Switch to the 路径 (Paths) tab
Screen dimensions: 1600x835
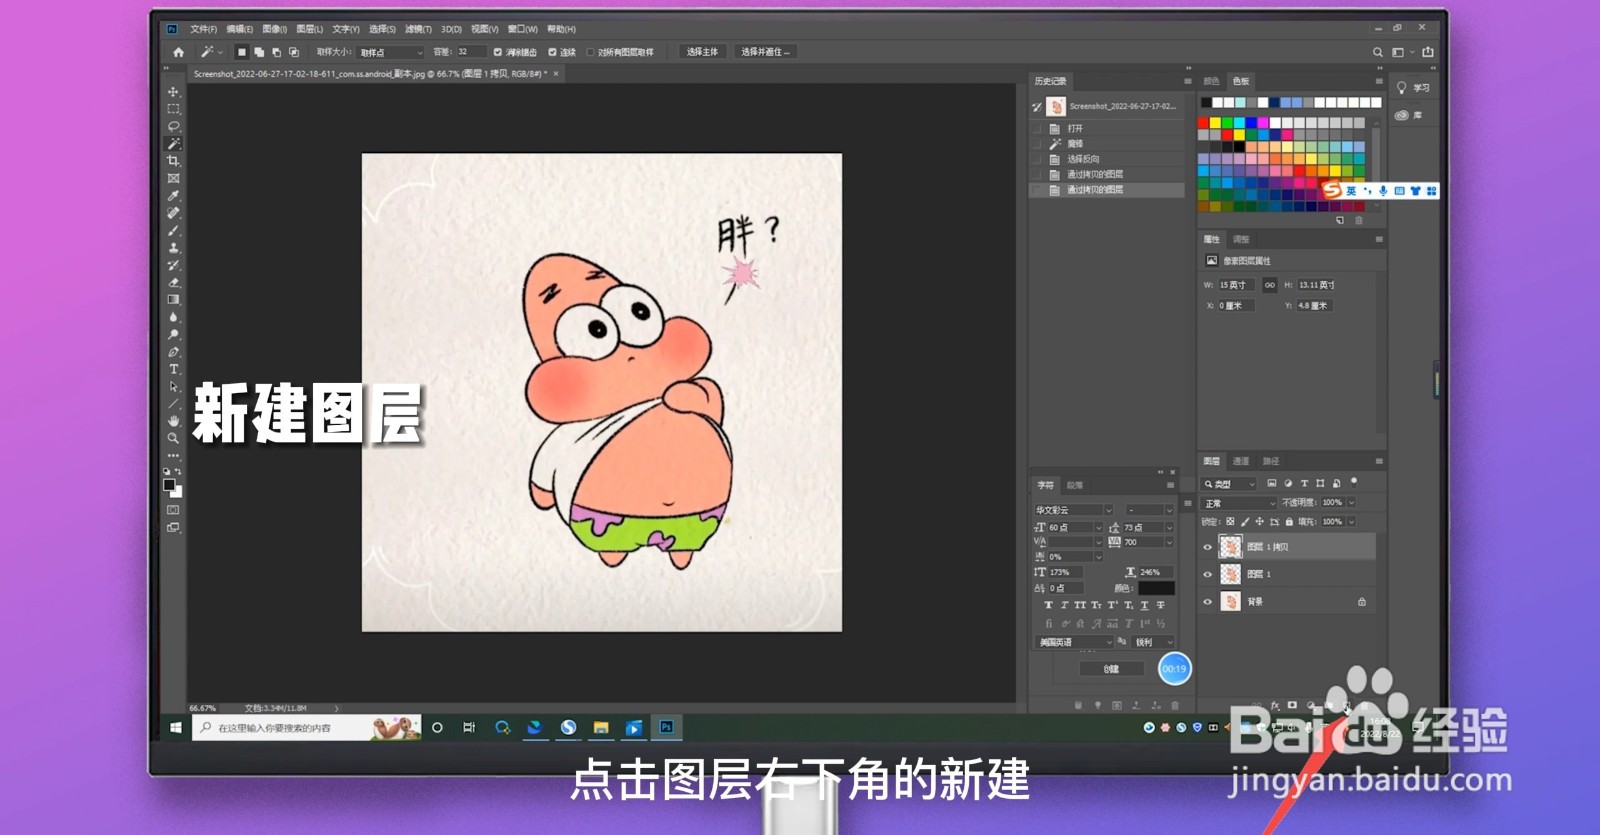pyautogui.click(x=1271, y=461)
